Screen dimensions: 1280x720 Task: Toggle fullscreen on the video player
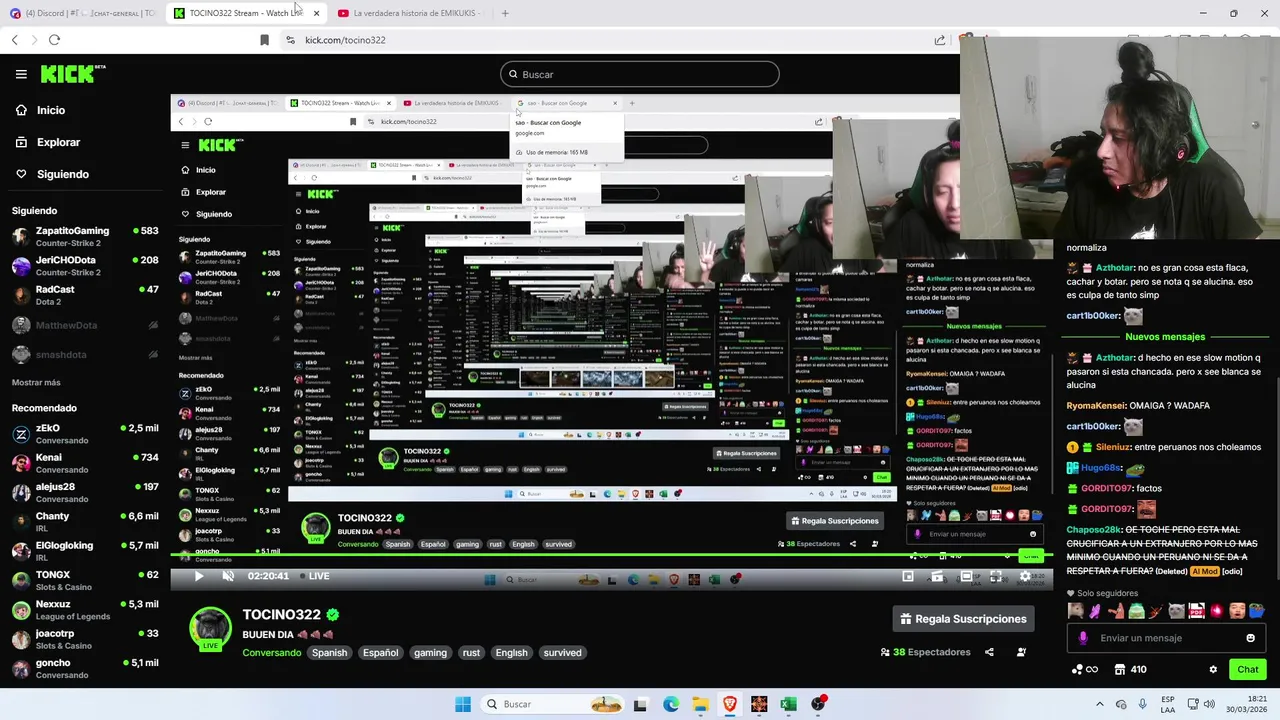point(995,576)
